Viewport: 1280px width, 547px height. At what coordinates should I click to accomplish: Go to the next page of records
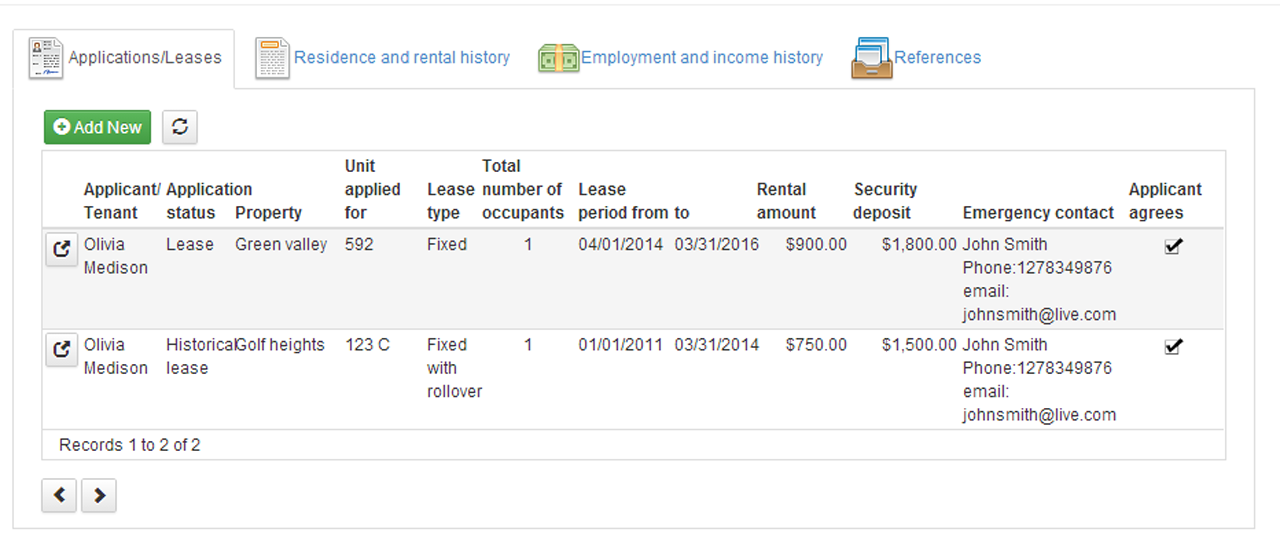tap(99, 495)
